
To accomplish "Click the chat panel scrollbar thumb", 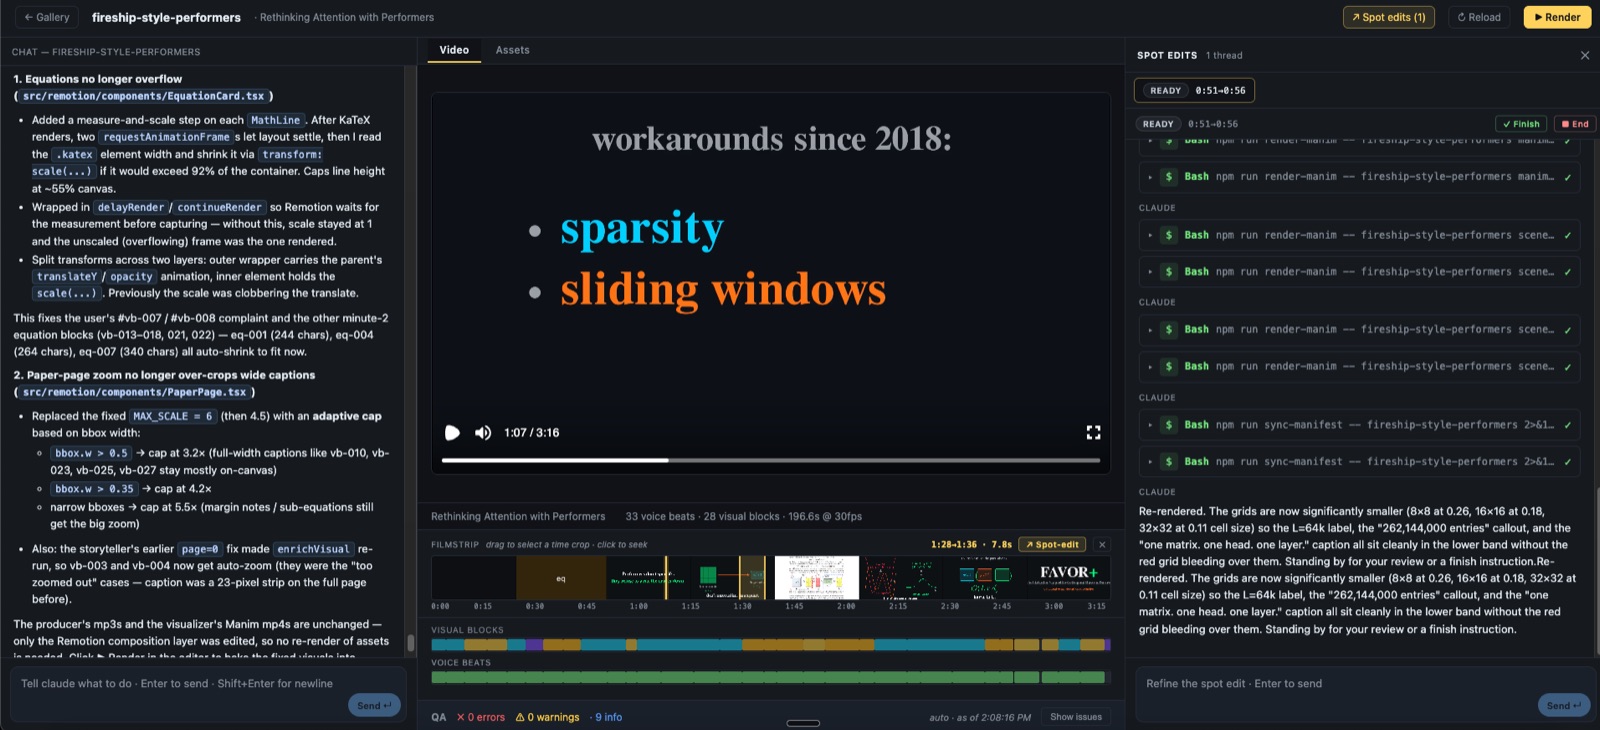I will (410, 643).
